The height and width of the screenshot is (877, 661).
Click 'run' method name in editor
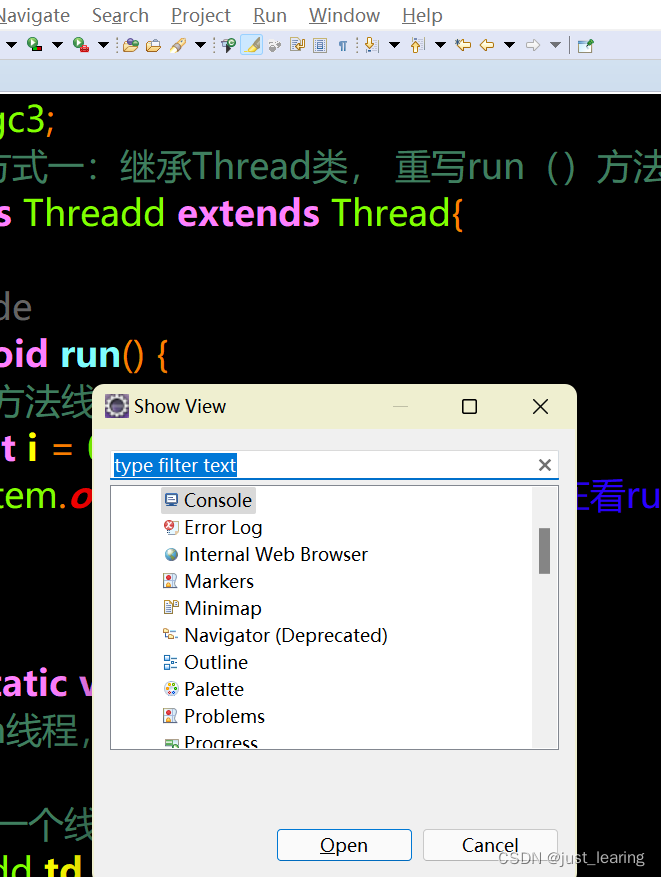click(90, 355)
